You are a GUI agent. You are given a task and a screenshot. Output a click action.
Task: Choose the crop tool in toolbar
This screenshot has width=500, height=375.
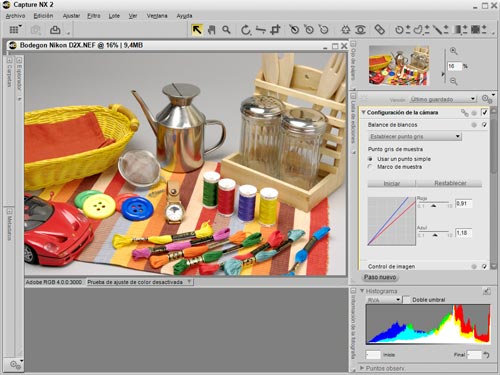pos(275,30)
